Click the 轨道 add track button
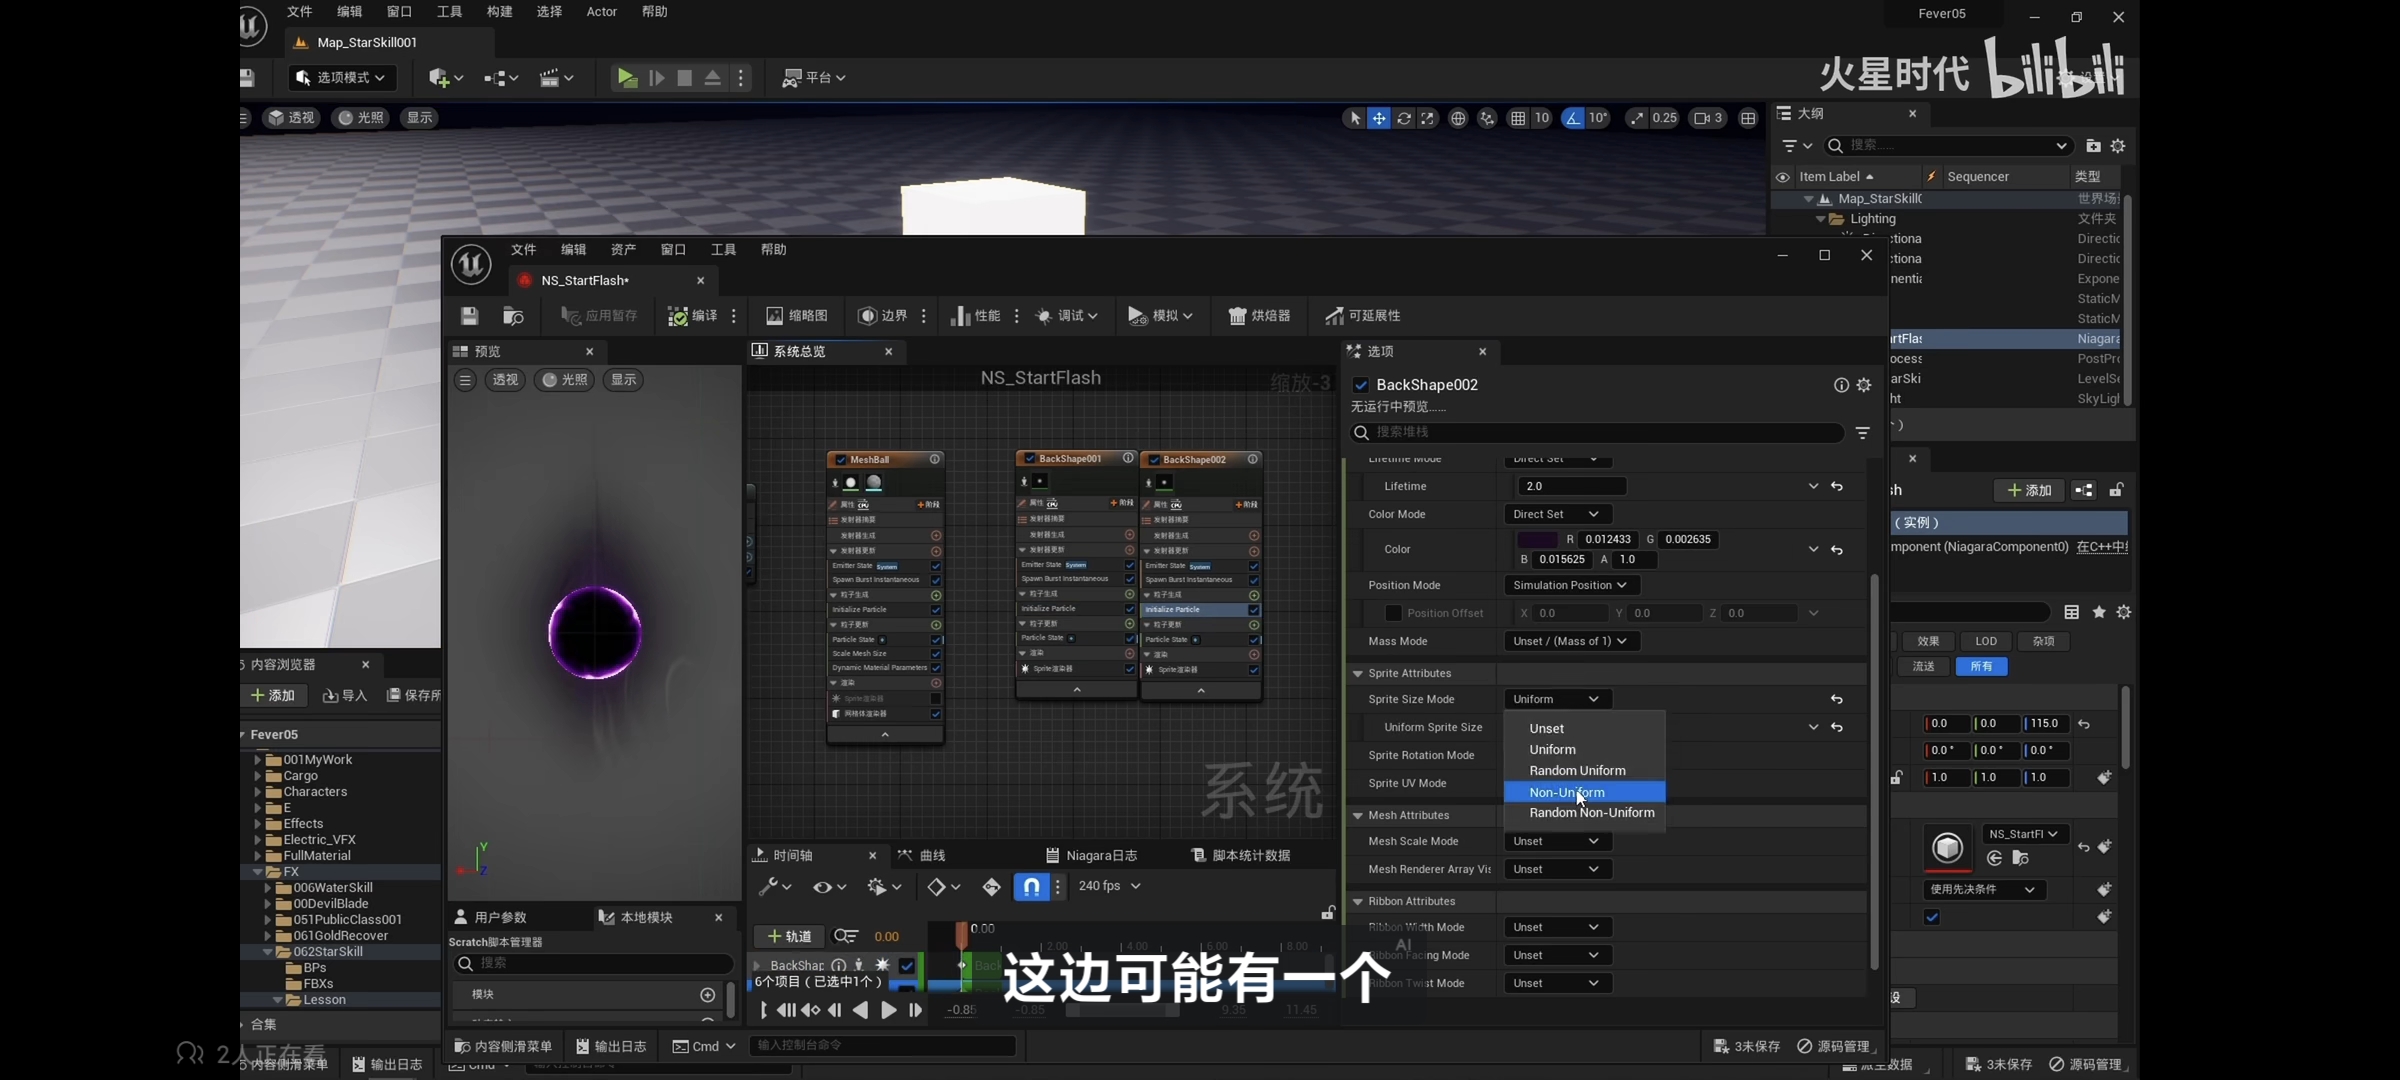Image resolution: width=2400 pixels, height=1080 pixels. pyautogui.click(x=789, y=936)
